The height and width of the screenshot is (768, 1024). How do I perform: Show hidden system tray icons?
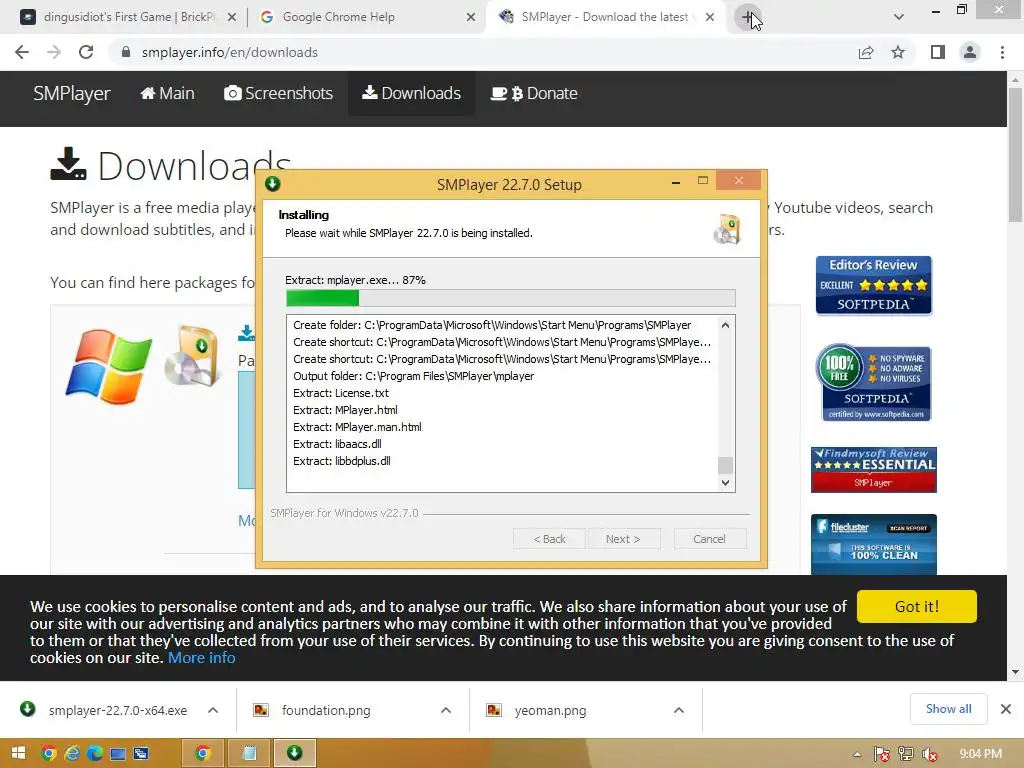coord(857,755)
